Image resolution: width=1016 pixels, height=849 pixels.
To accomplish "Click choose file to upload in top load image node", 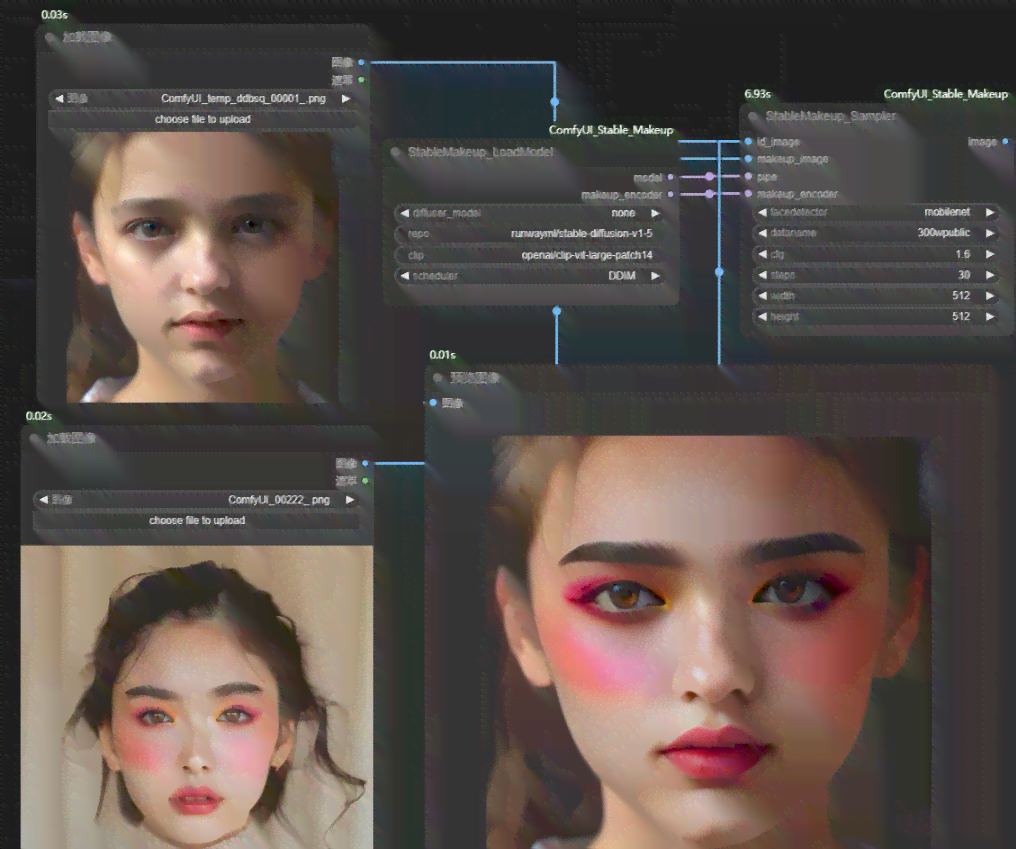I will (203, 119).
